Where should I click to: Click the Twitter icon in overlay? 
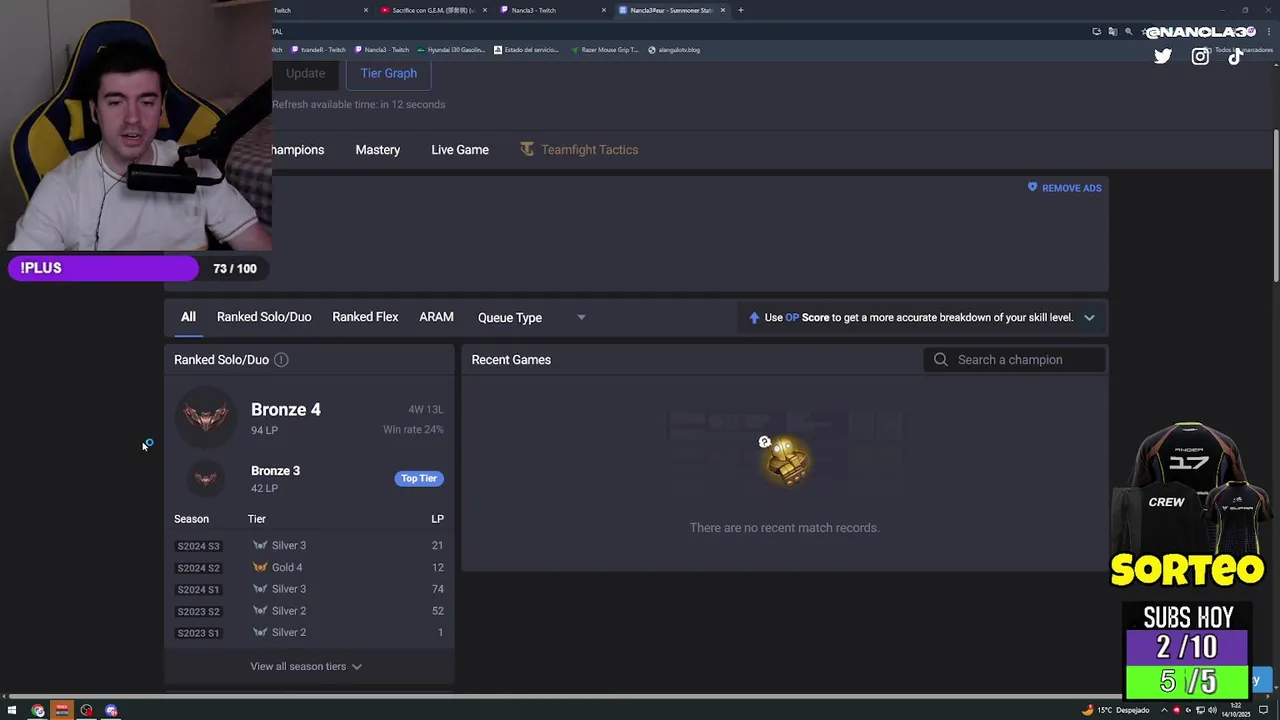(1163, 56)
